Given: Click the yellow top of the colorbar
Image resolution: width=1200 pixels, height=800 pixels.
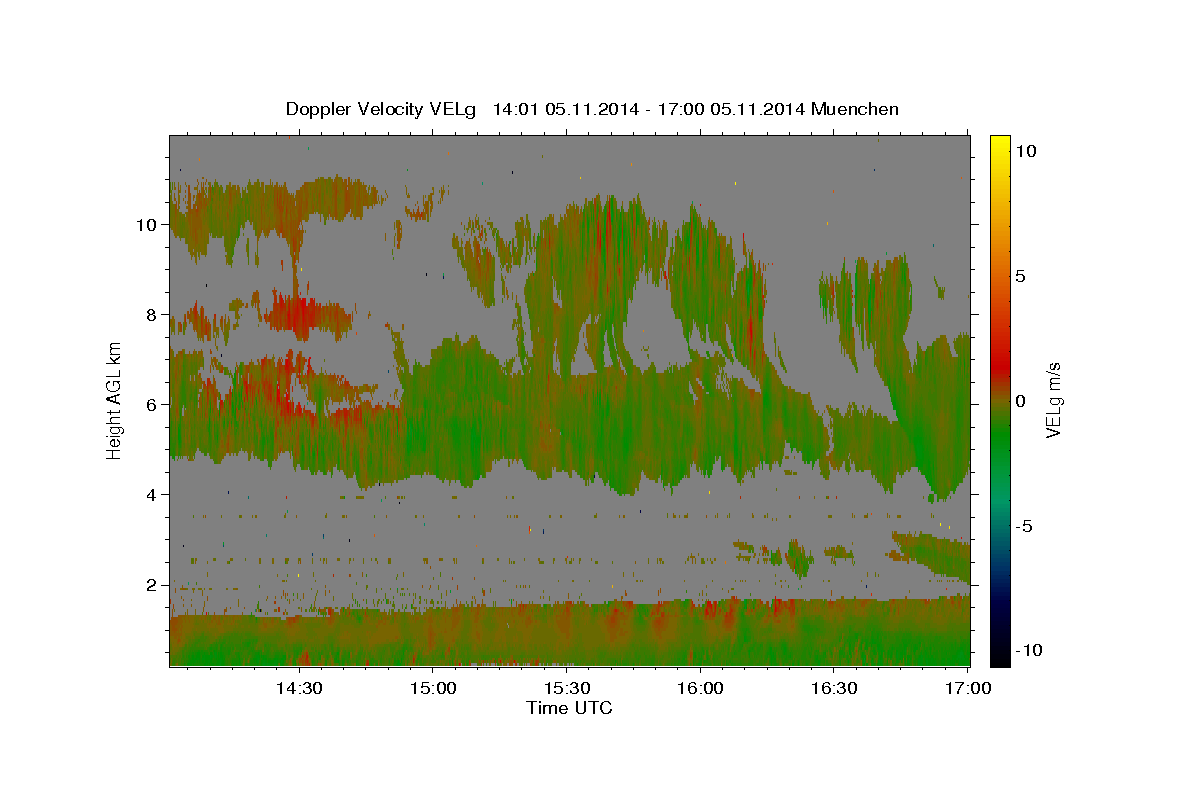Looking at the screenshot, I should click(1000, 148).
